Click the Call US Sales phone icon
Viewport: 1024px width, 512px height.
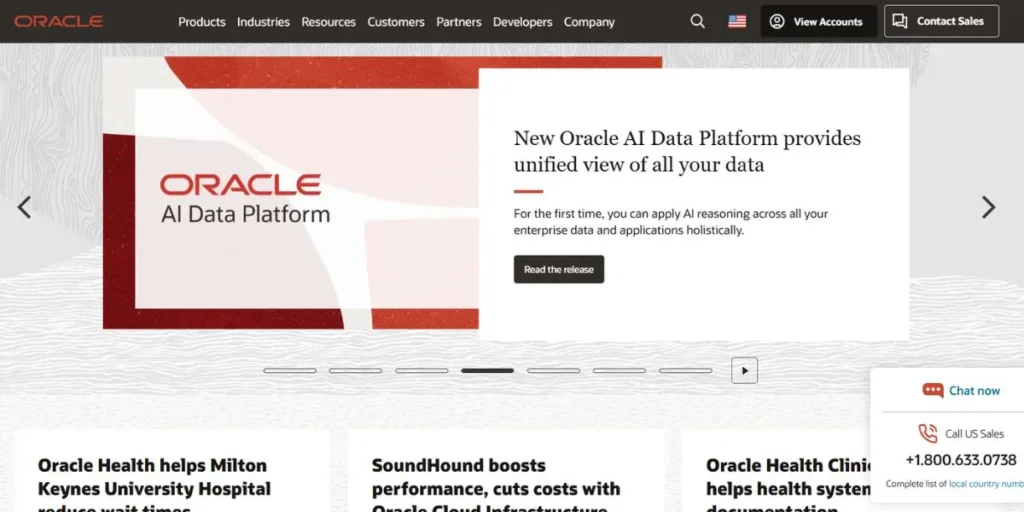[927, 434]
